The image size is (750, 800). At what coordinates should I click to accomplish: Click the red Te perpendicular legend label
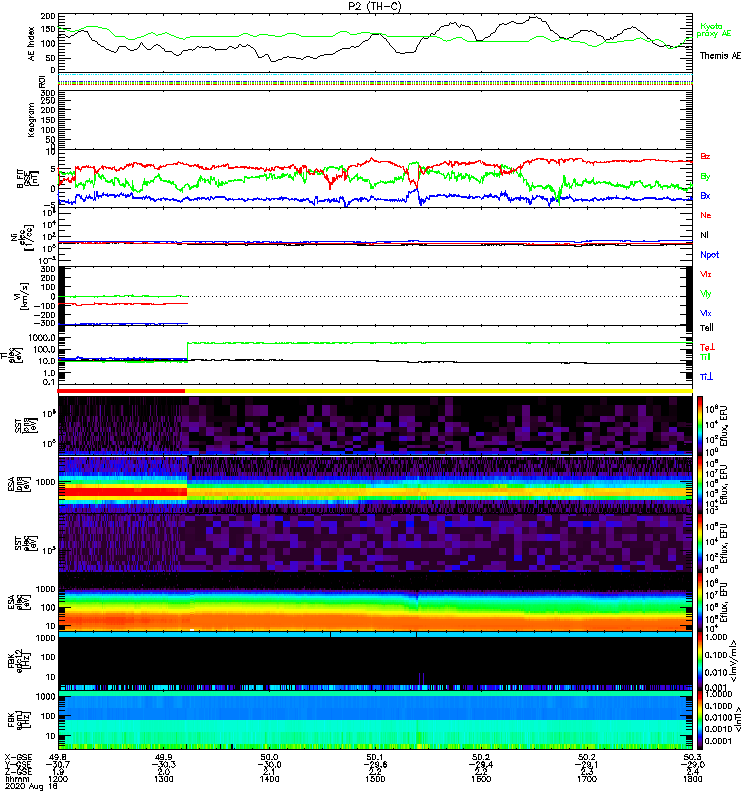(x=707, y=347)
